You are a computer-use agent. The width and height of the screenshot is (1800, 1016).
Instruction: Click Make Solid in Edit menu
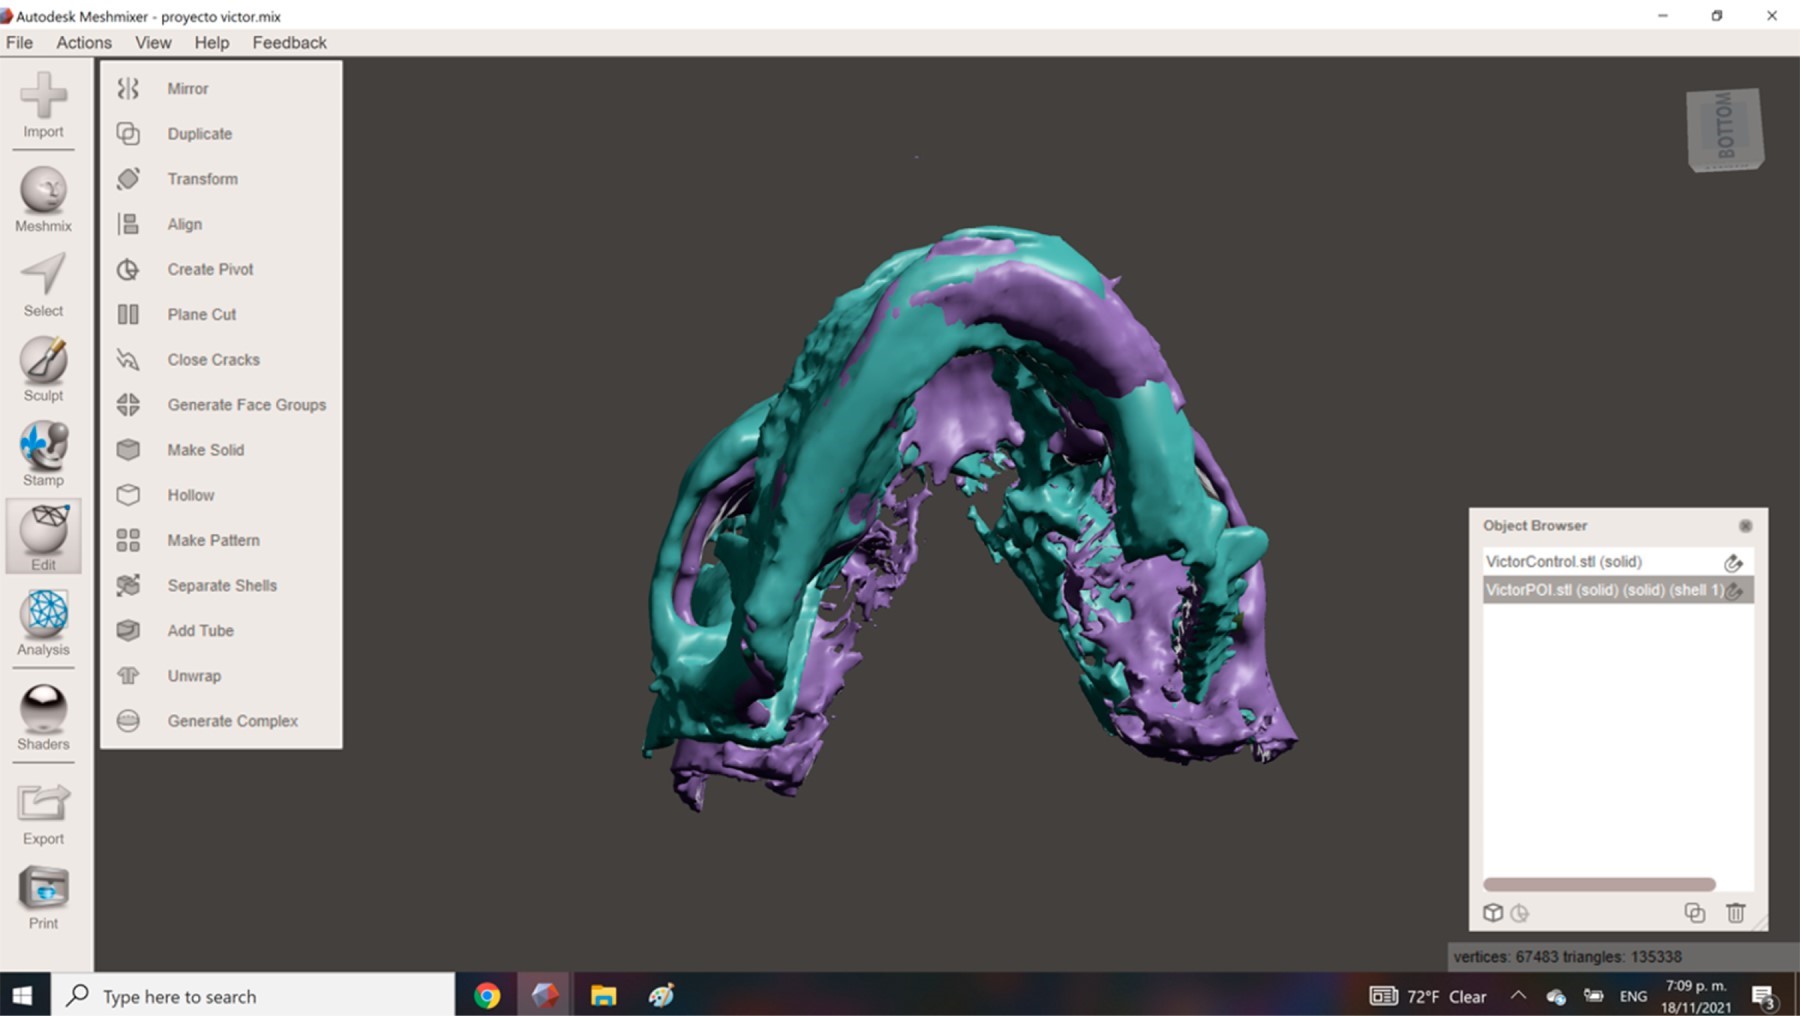tap(205, 450)
